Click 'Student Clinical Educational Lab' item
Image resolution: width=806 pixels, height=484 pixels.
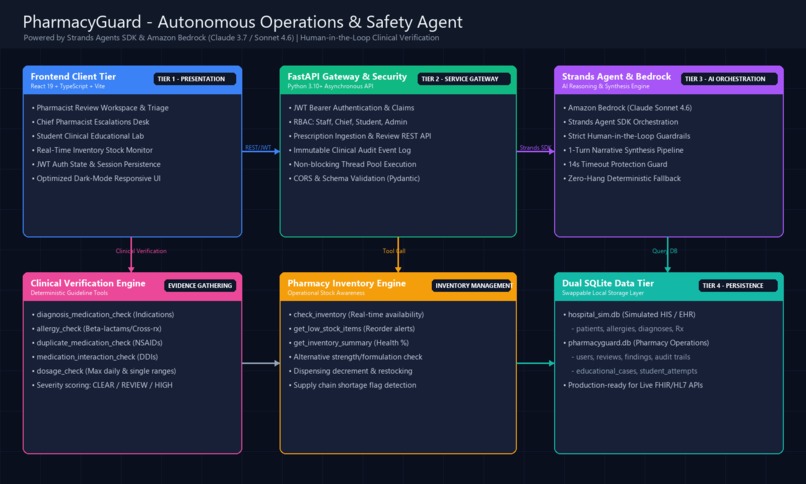(88, 136)
